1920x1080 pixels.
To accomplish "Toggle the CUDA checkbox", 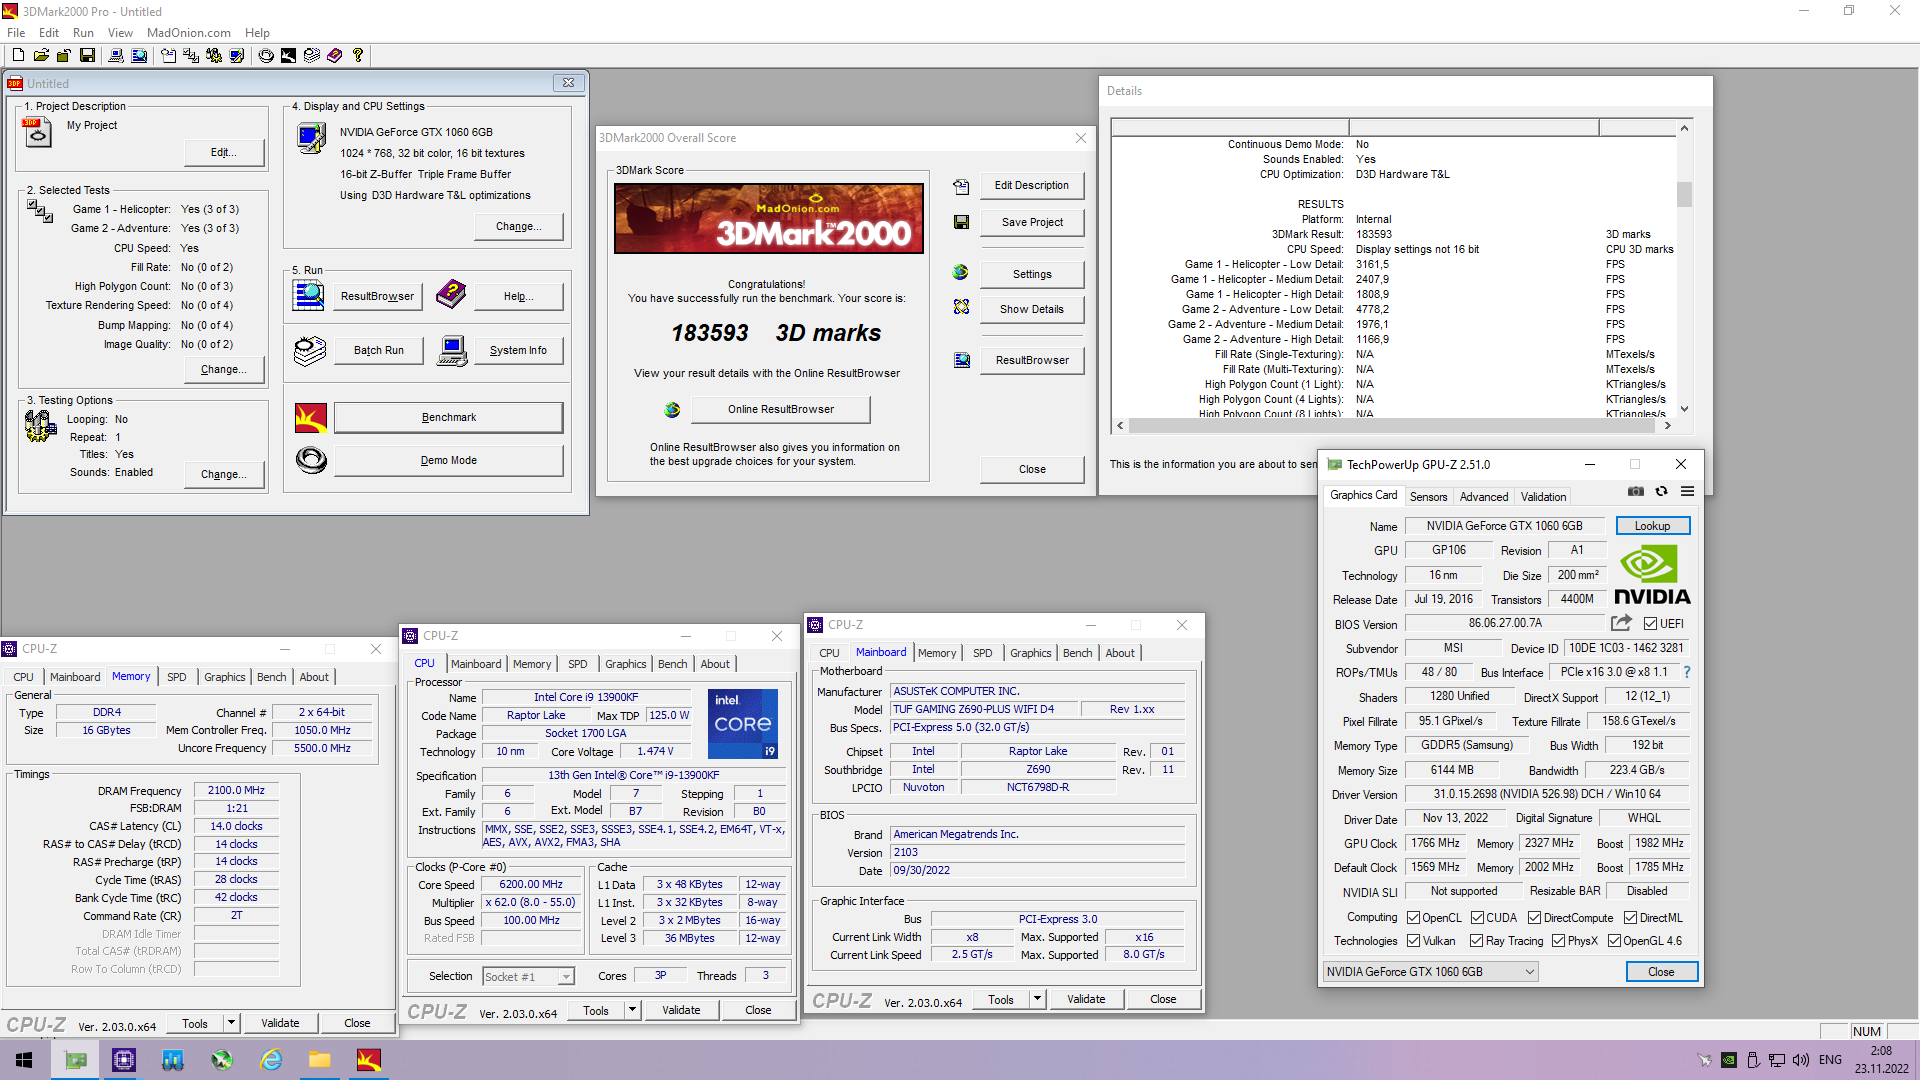I will 1477,918.
